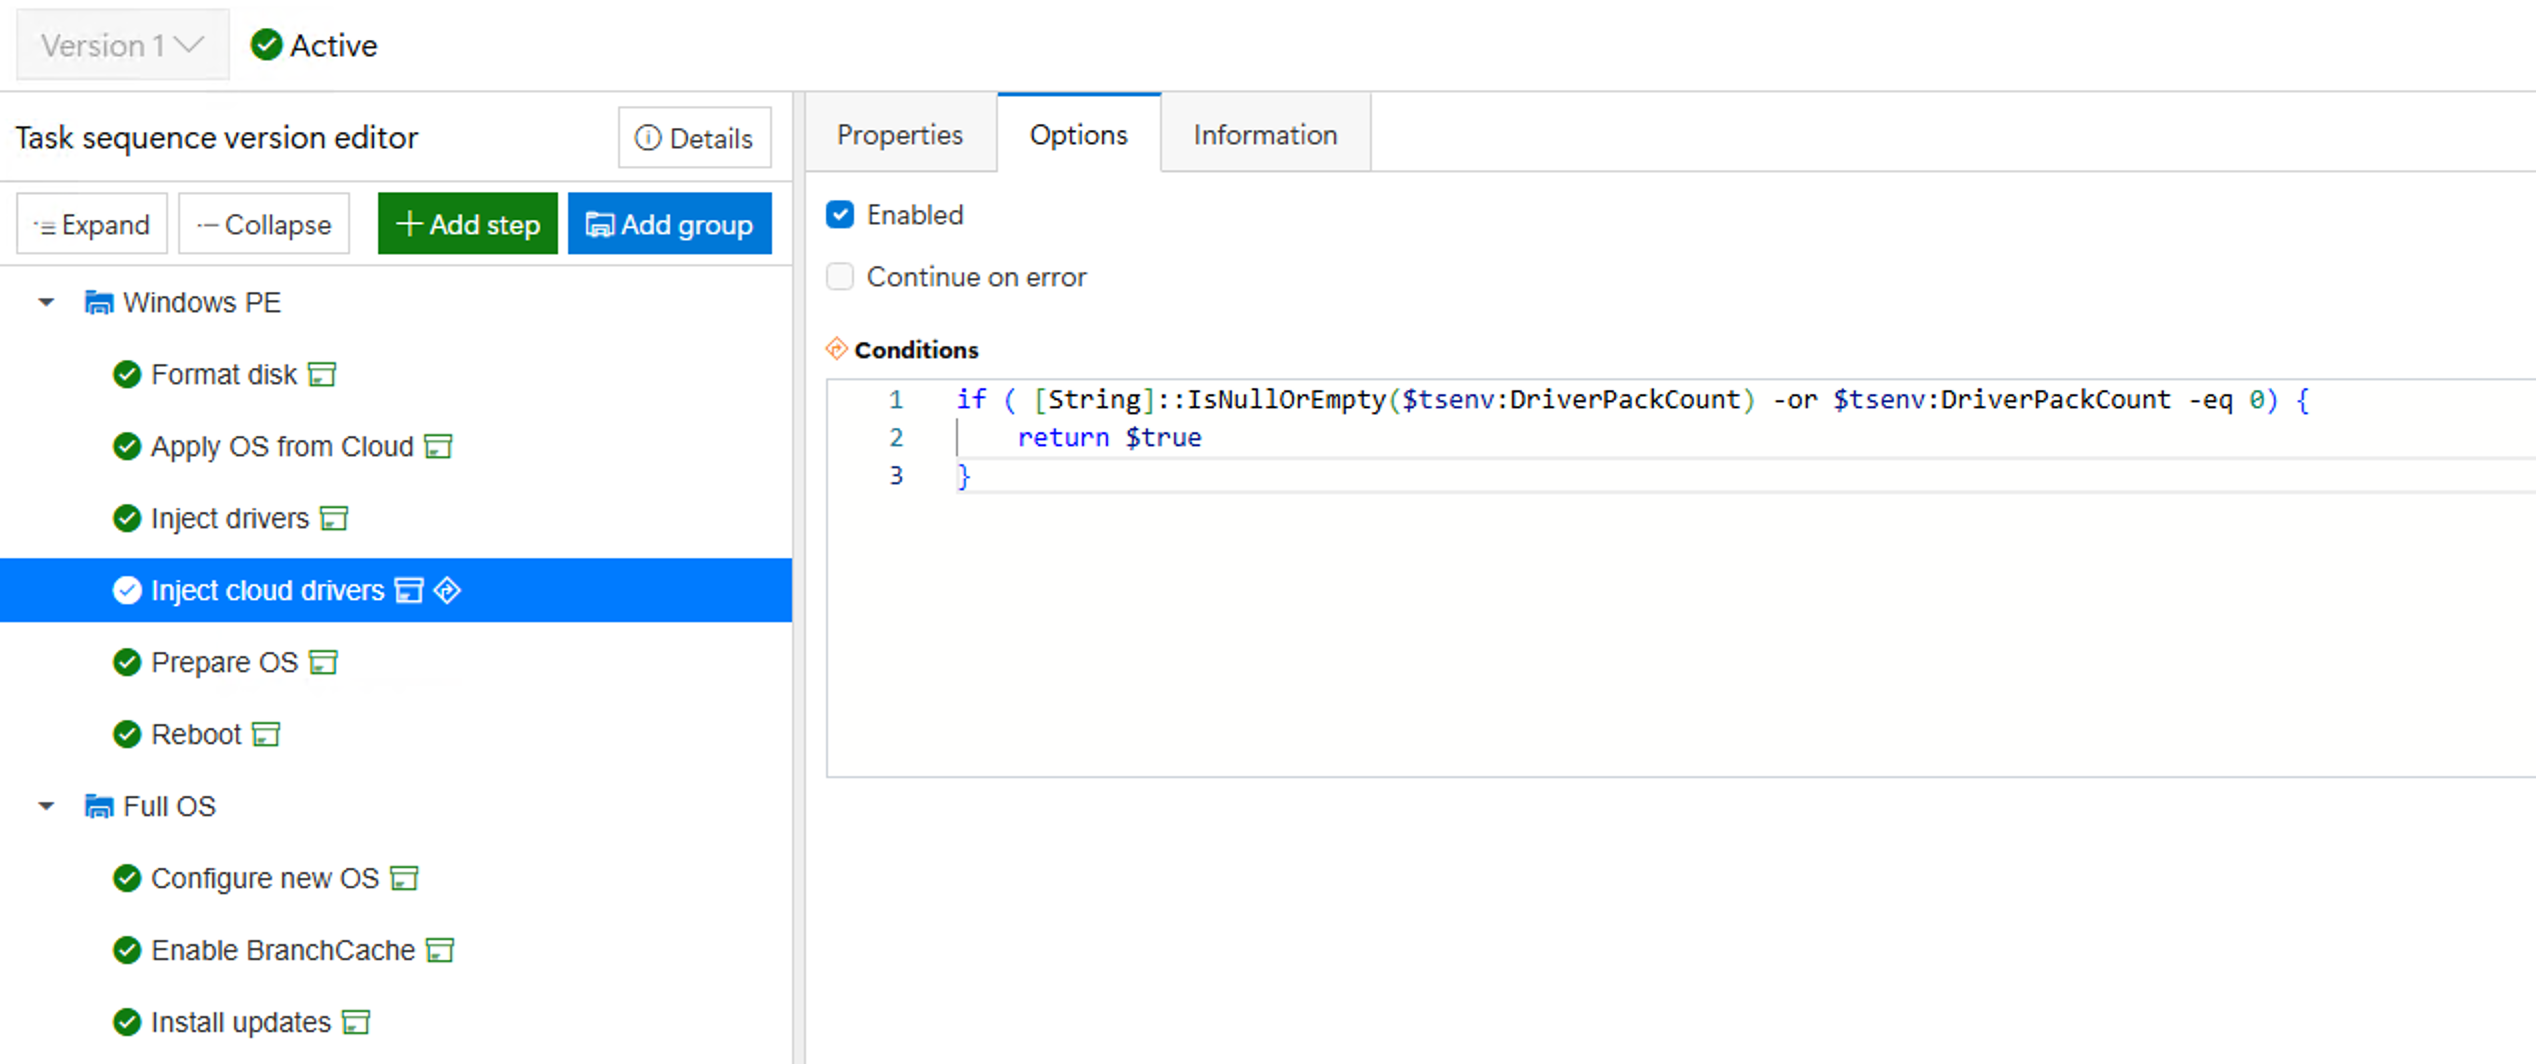Collapse the Full OS group arrow
Viewport: 2536px width, 1064px height.
point(46,806)
